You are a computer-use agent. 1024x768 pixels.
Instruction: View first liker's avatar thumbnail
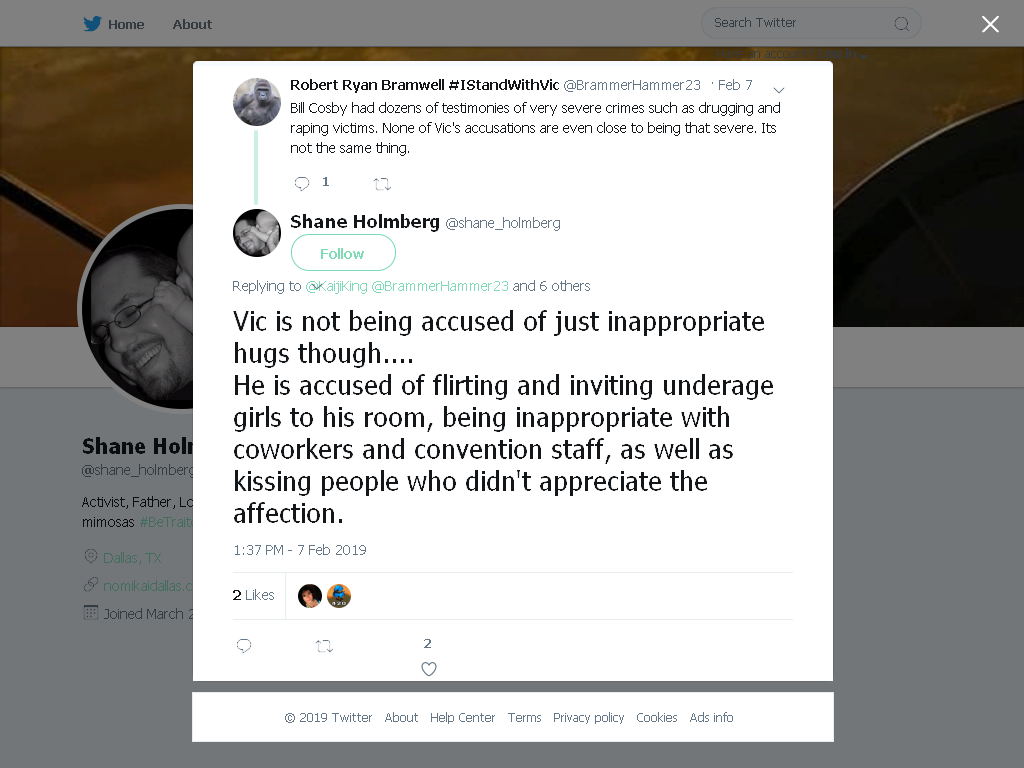pyautogui.click(x=310, y=596)
